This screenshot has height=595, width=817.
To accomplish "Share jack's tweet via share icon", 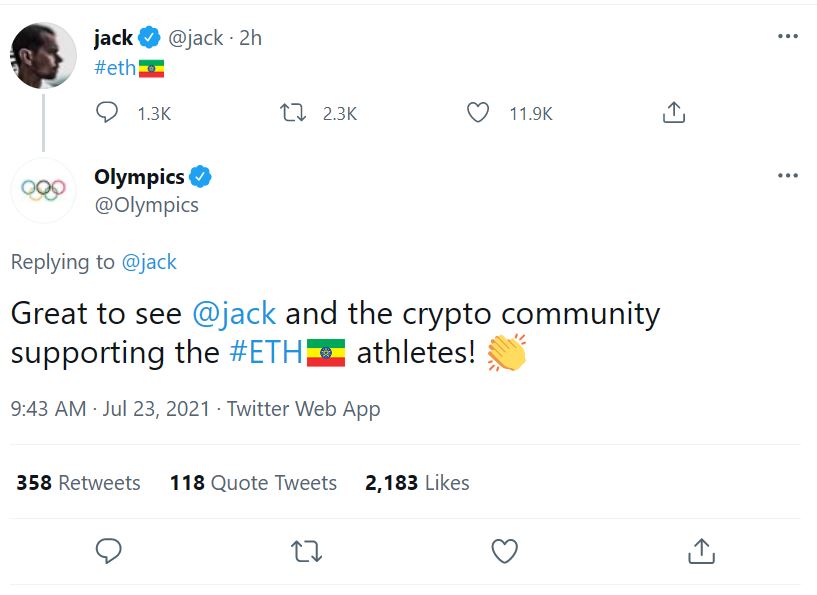I will click(674, 113).
